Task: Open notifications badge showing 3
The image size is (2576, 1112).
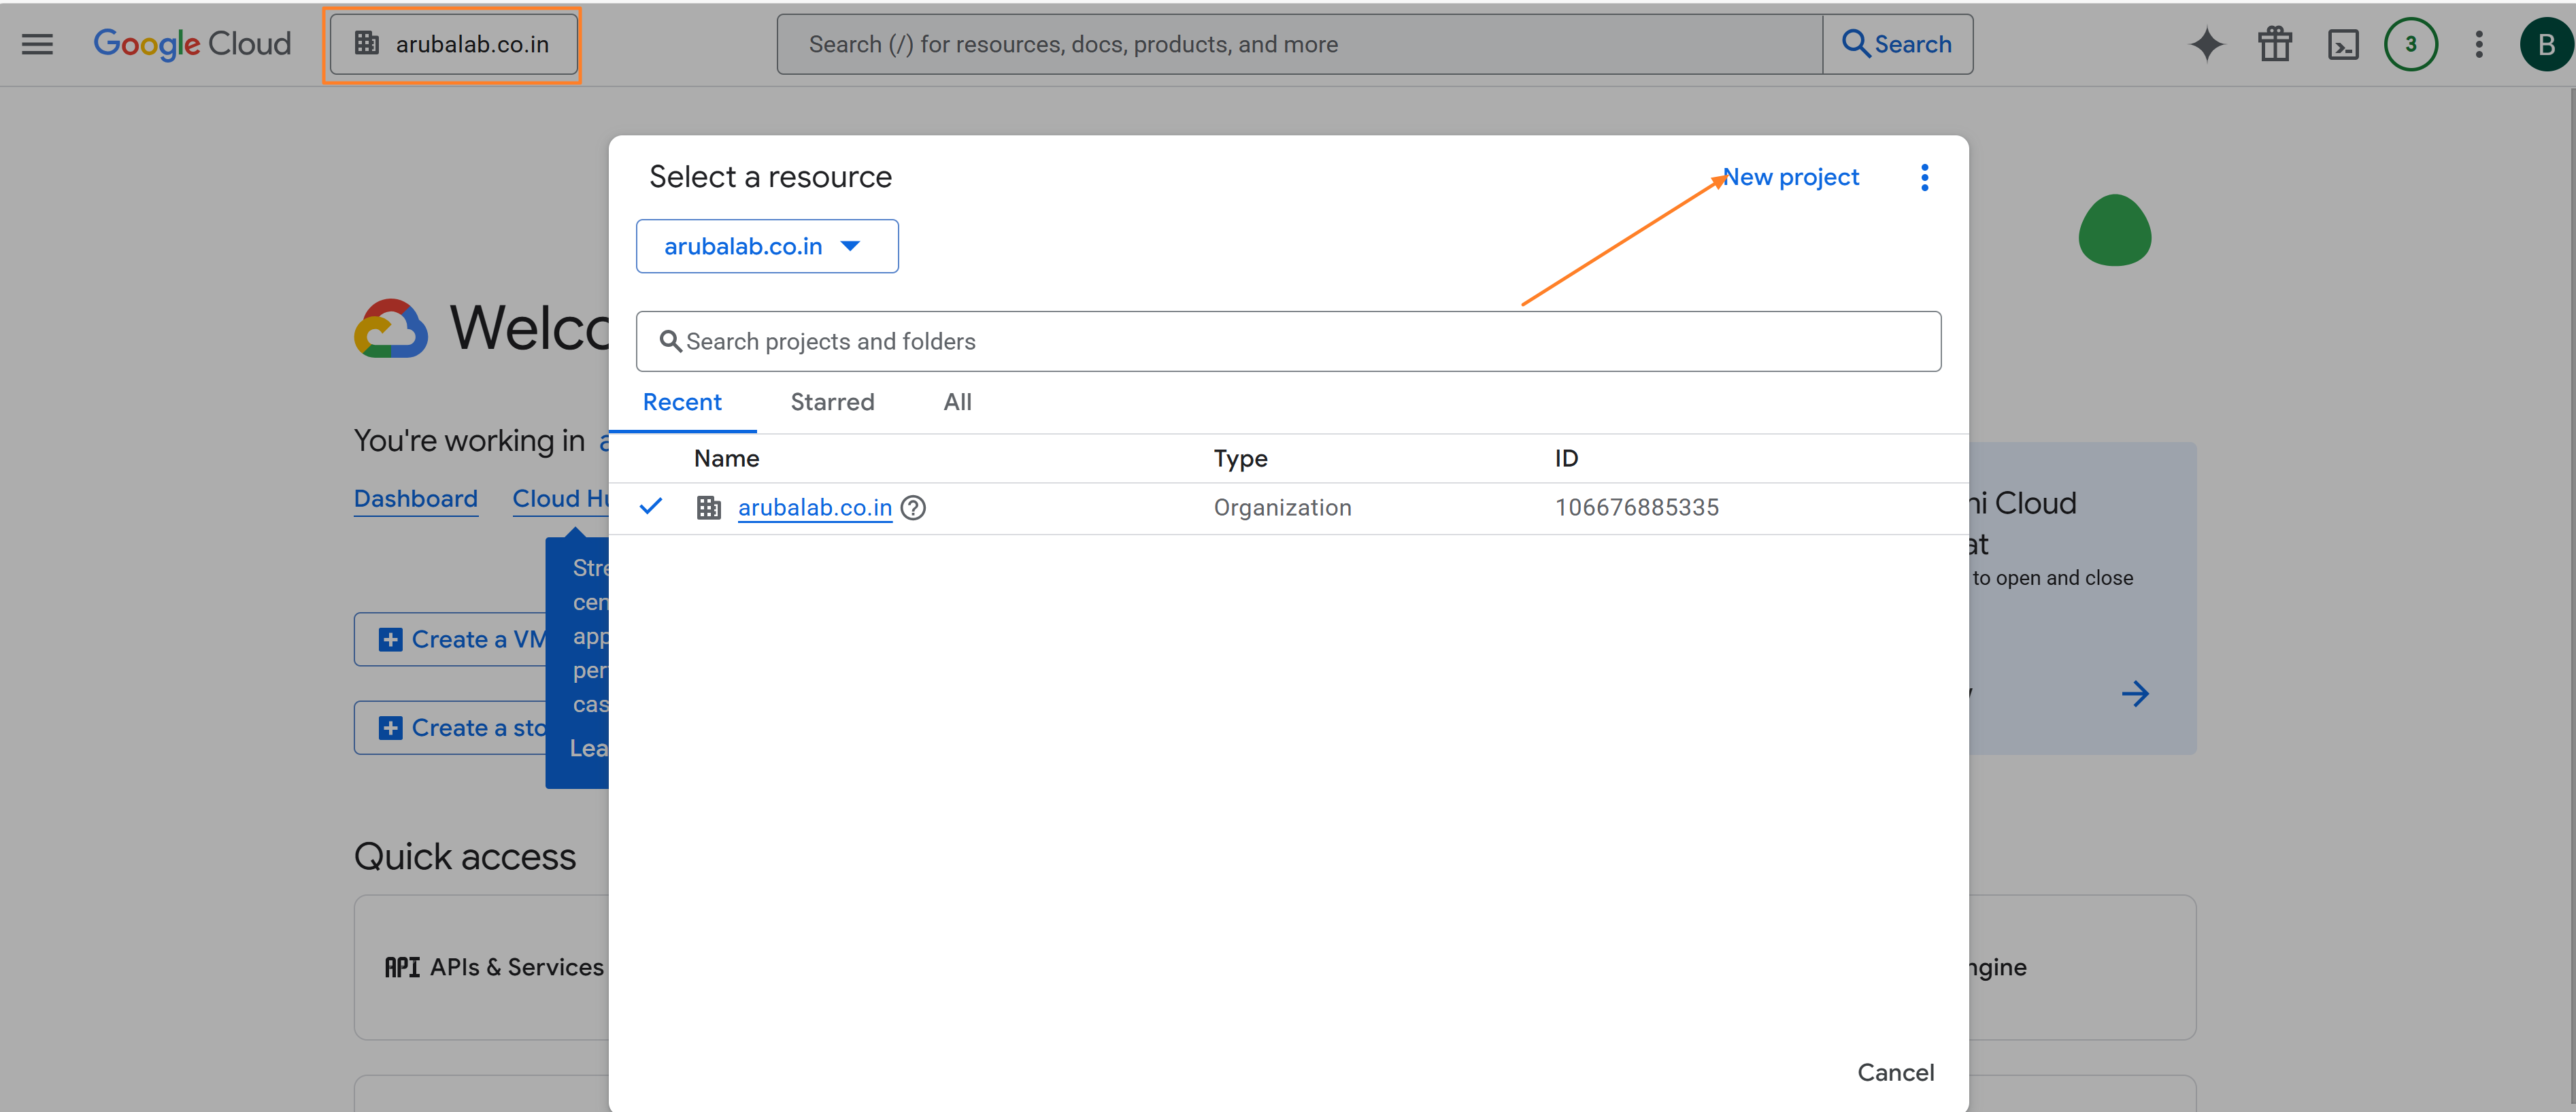Action: [x=2410, y=44]
